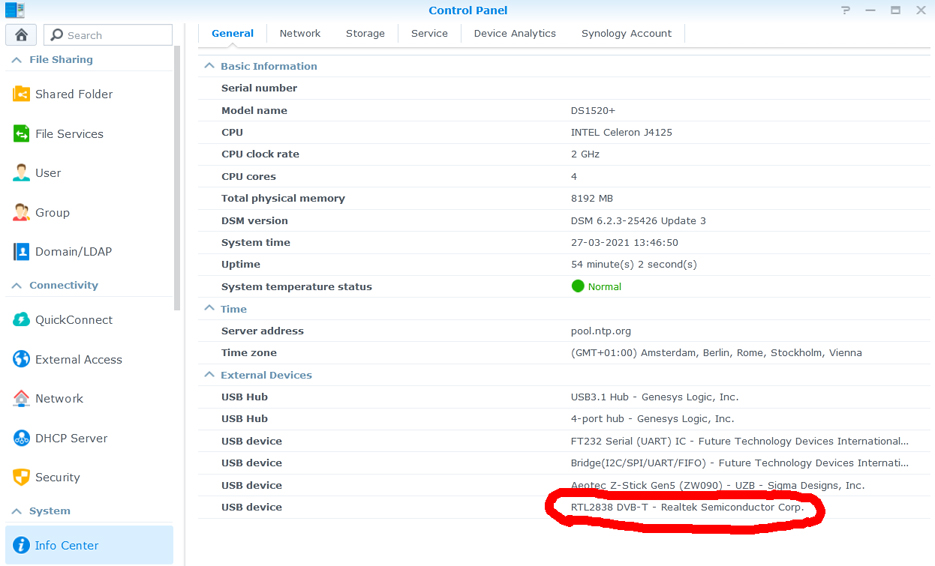The width and height of the screenshot is (935, 566).
Task: Select CPU clock rate 2 GHz
Action: coord(585,154)
